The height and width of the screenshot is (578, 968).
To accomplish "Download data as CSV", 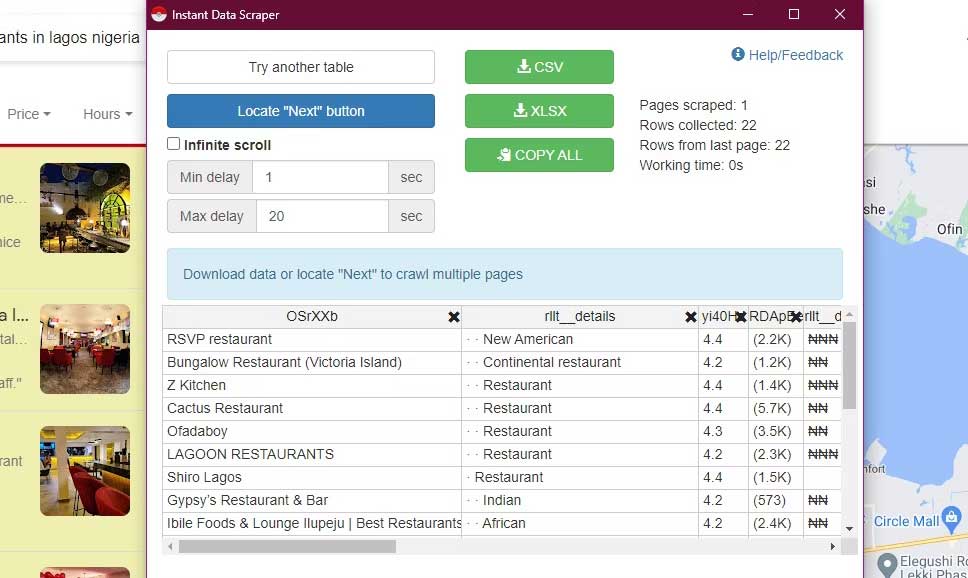I will coord(539,67).
